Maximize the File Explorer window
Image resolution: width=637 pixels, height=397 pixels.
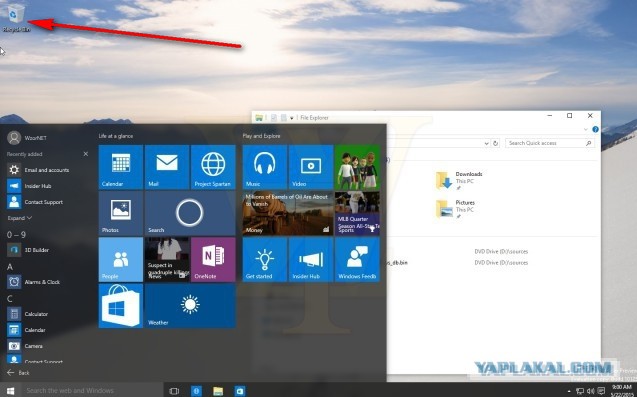tap(570, 116)
